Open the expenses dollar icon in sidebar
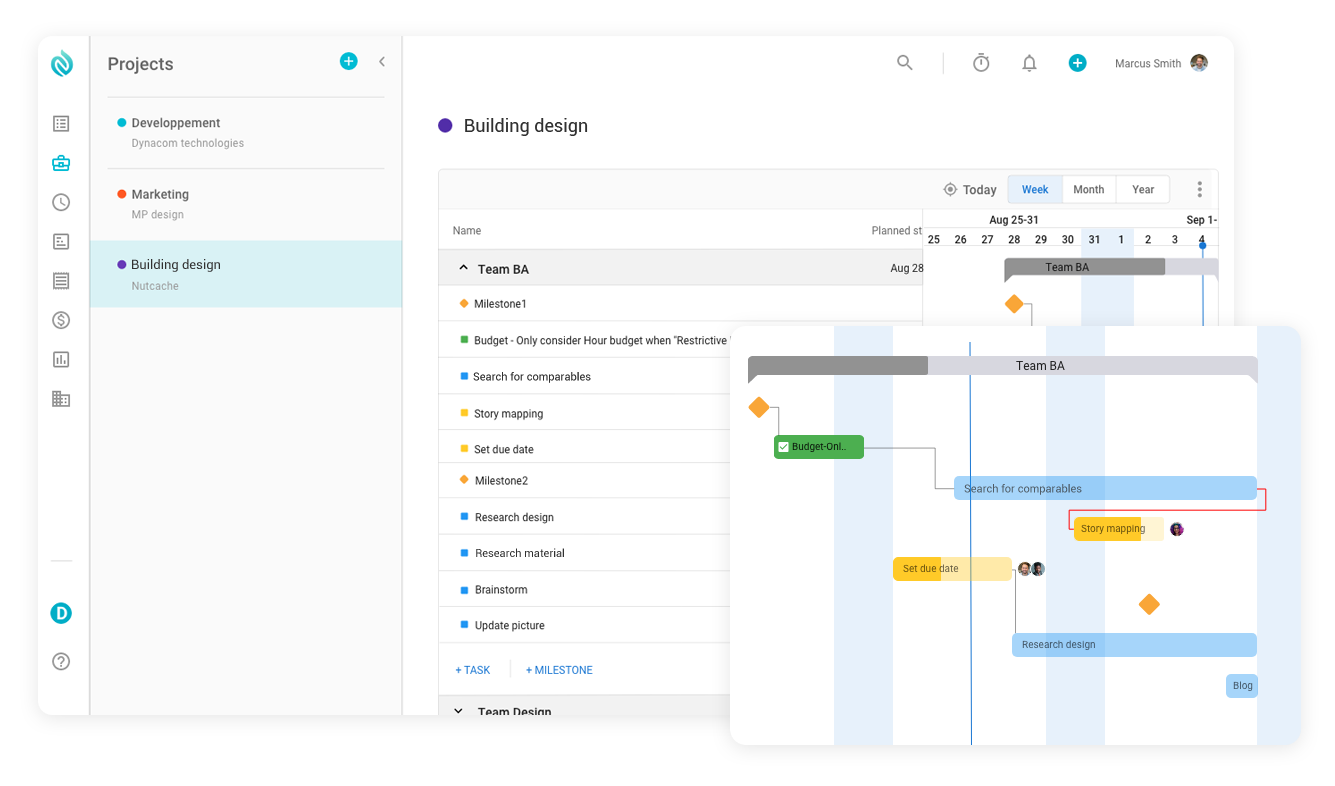Image resolution: width=1335 pixels, height=786 pixels. coord(61,320)
